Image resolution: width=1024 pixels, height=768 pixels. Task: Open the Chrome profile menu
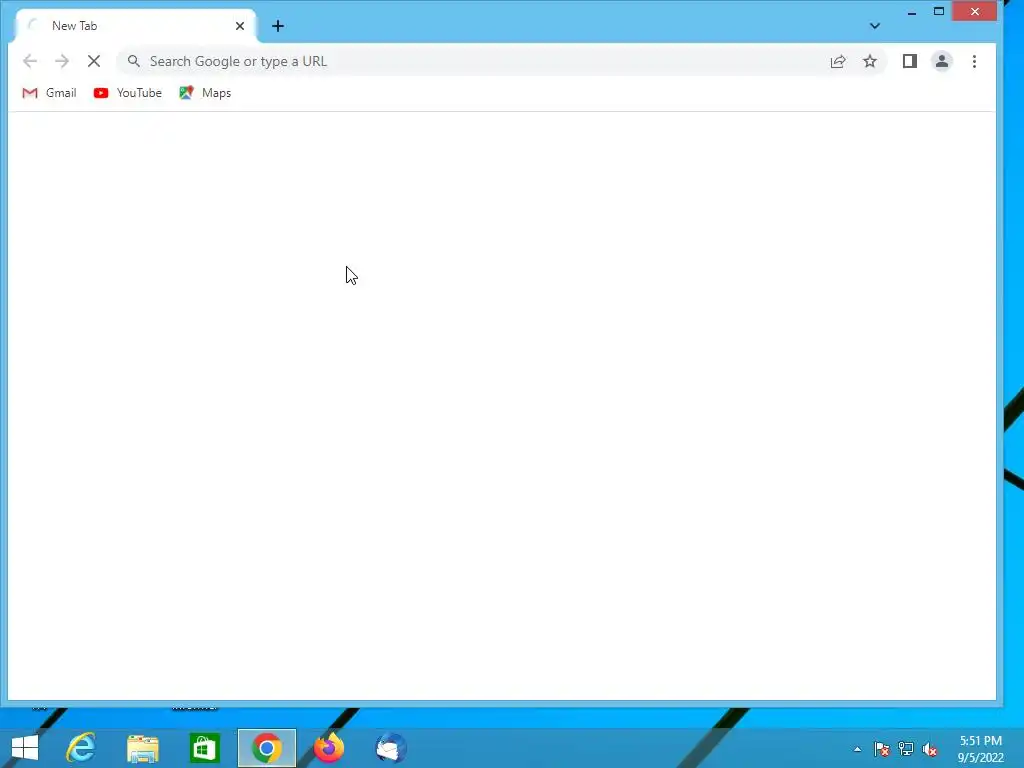942,61
